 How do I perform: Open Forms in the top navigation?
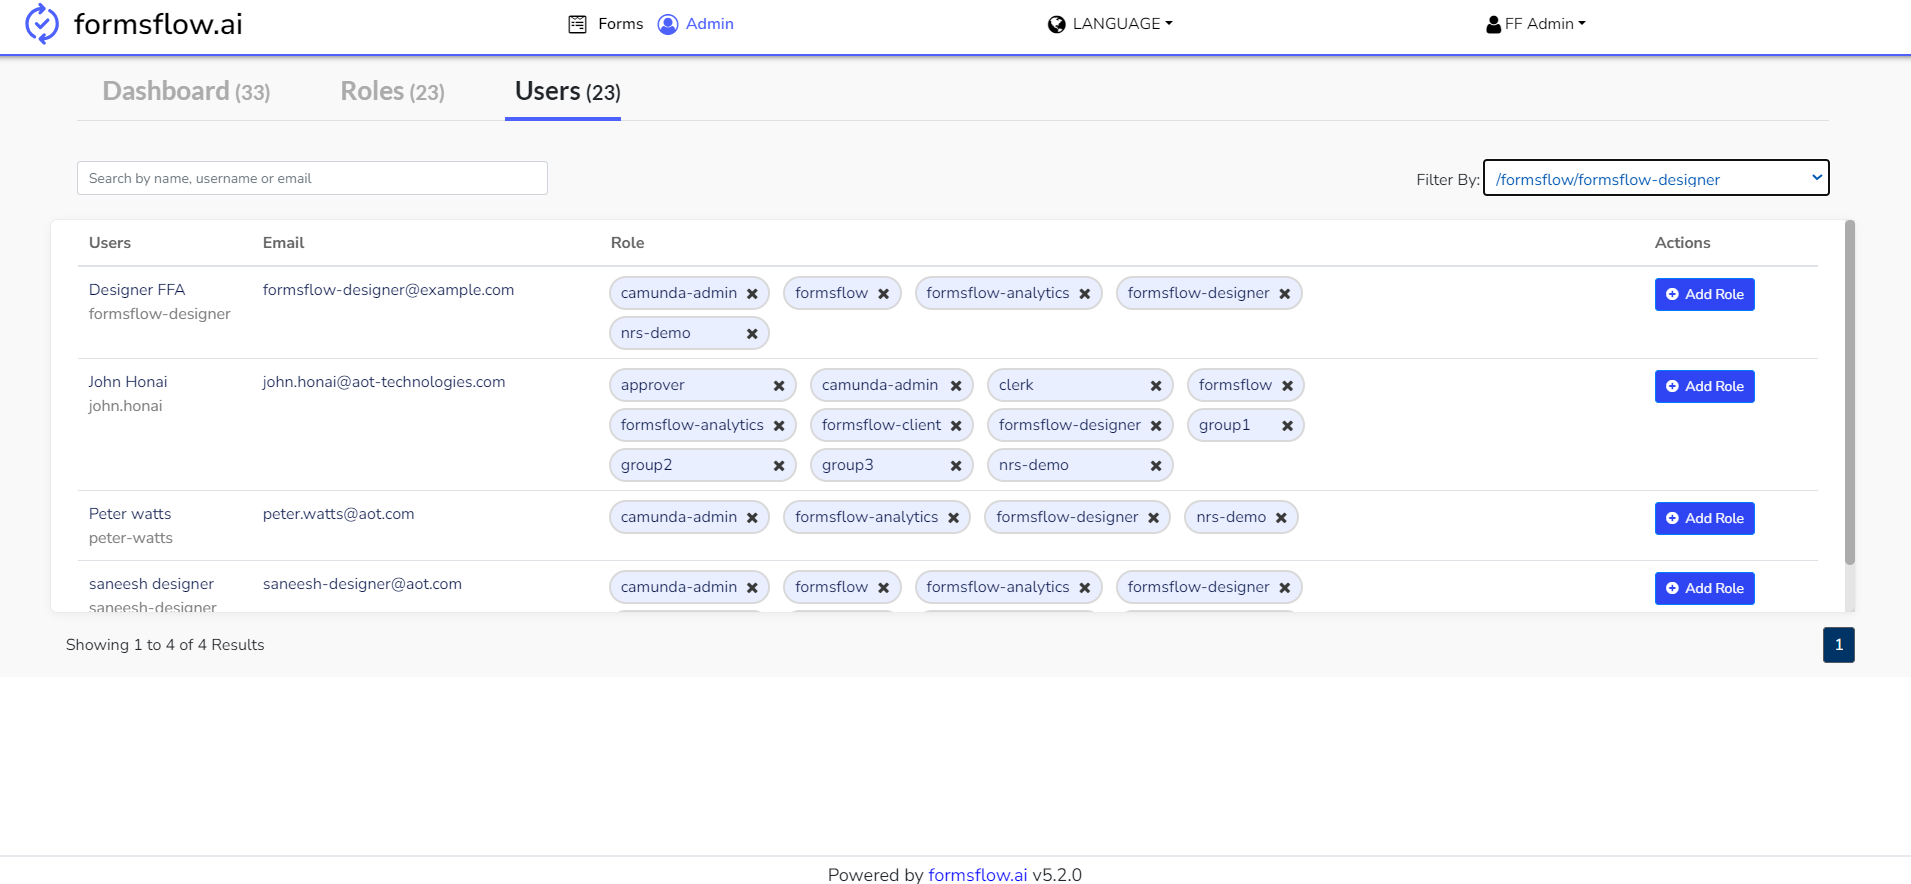[606, 24]
